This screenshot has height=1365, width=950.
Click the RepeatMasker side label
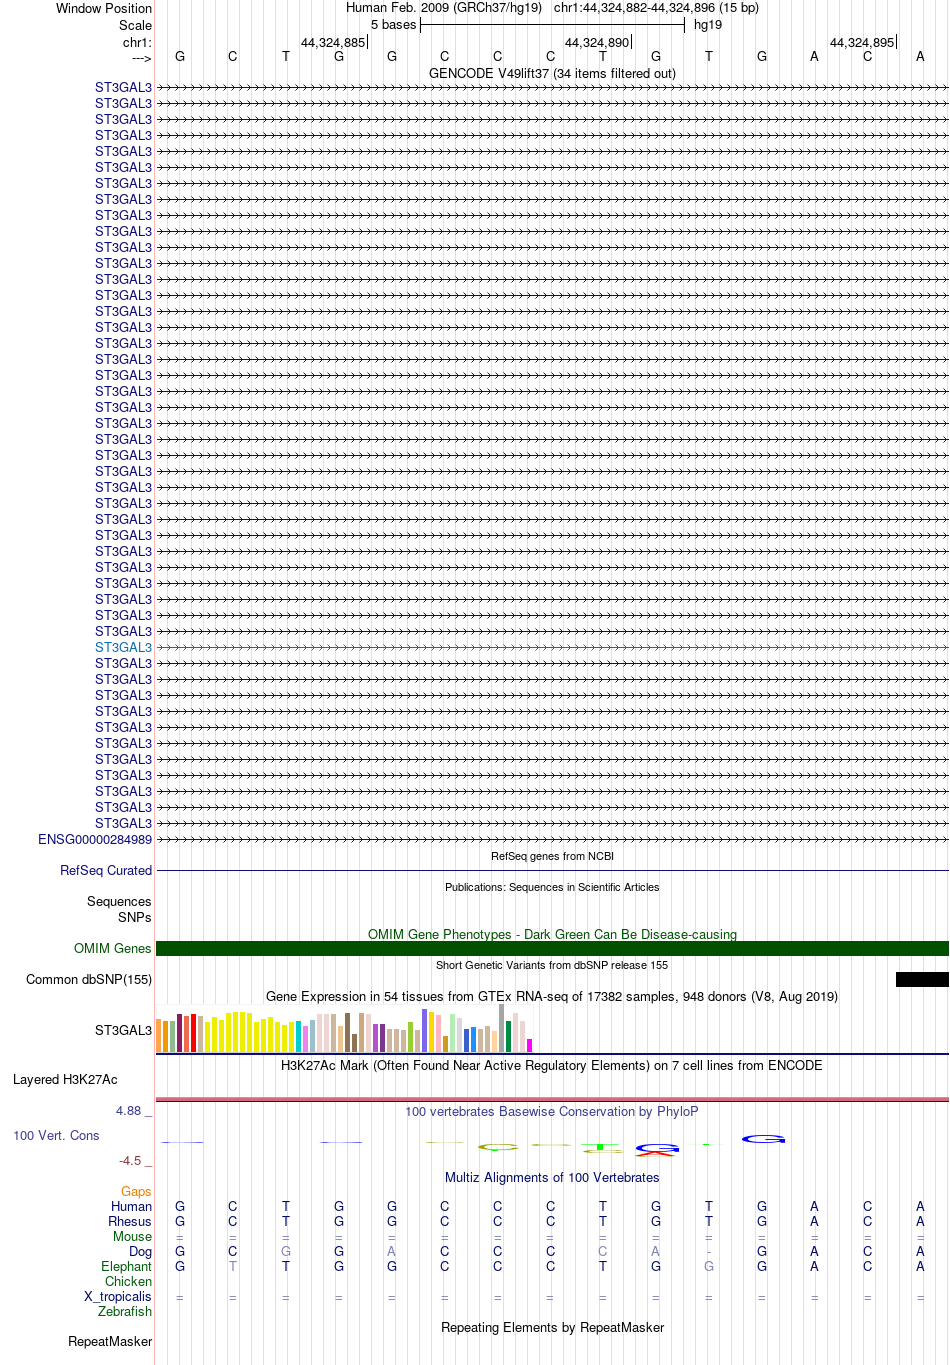(x=110, y=1341)
